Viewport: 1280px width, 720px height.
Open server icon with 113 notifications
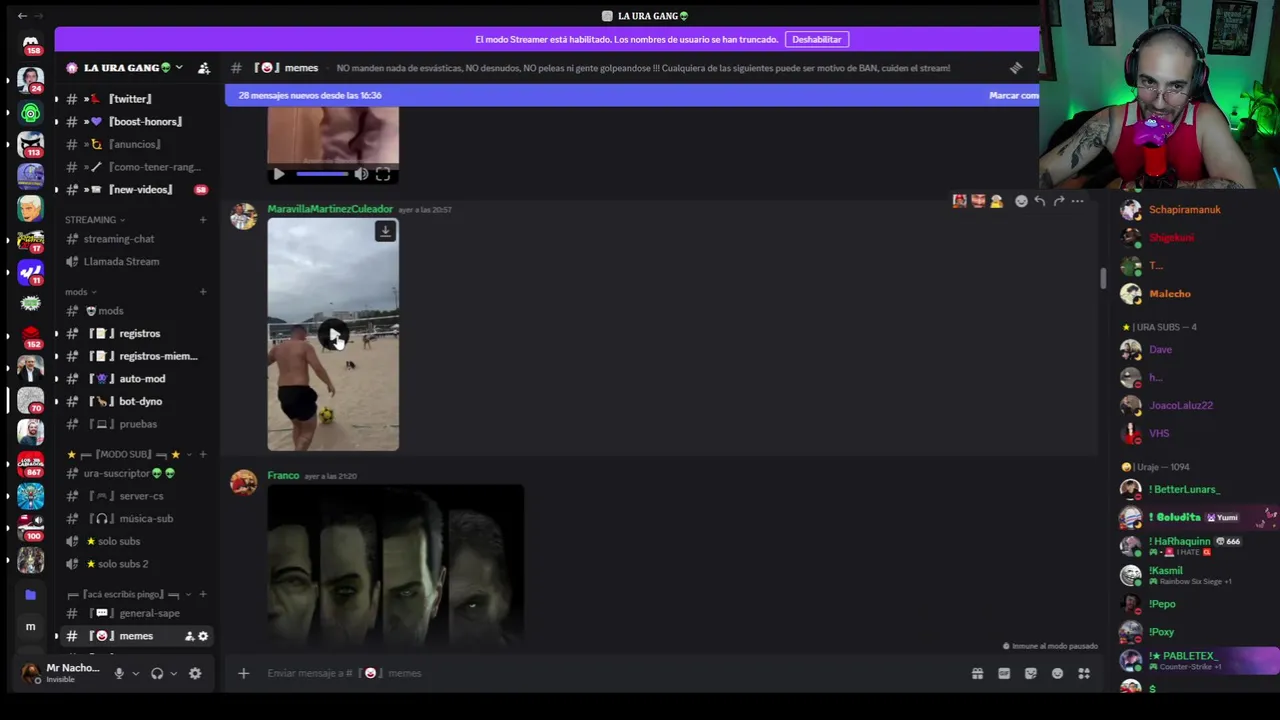coord(31,145)
